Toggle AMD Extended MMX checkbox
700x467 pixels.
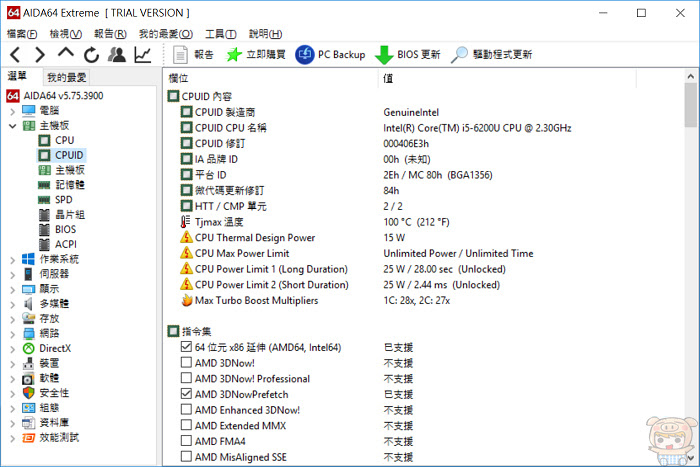click(186, 425)
